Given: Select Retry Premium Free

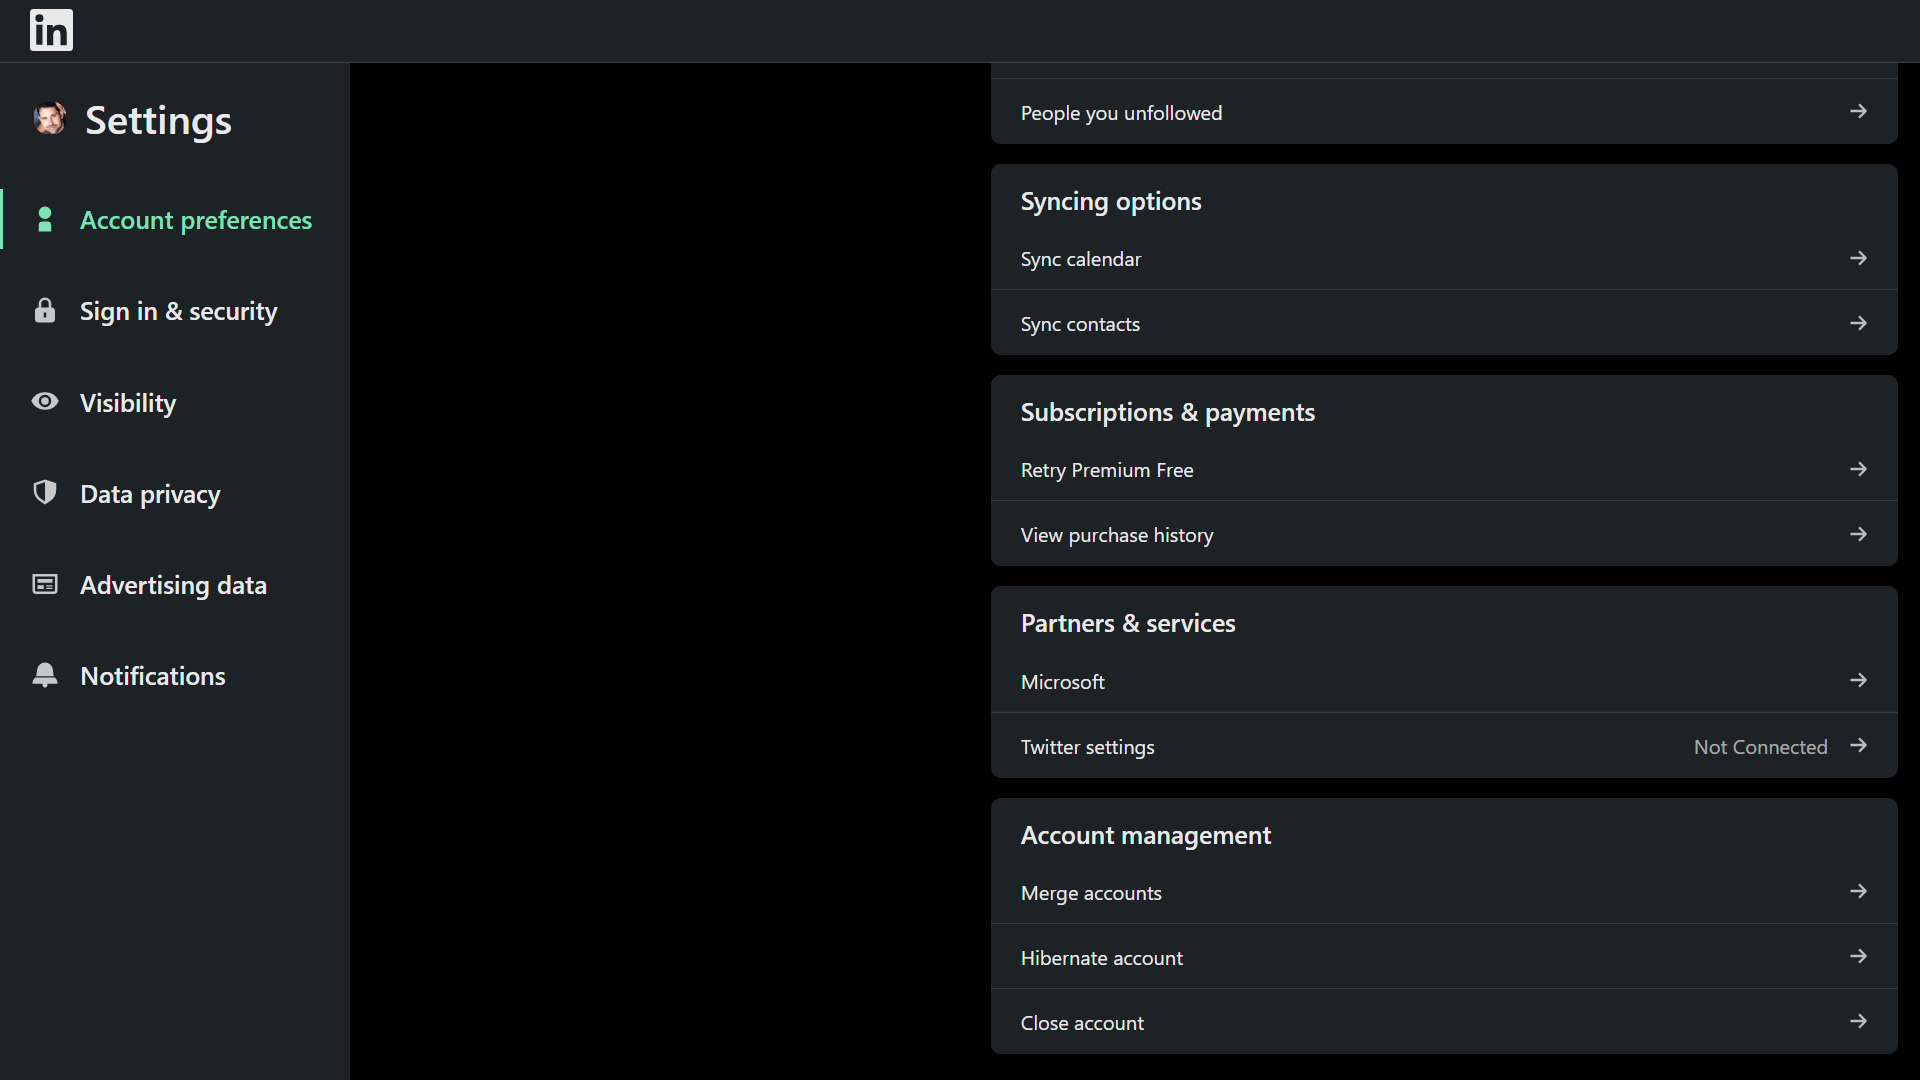Looking at the screenshot, I should pyautogui.click(x=1107, y=470).
